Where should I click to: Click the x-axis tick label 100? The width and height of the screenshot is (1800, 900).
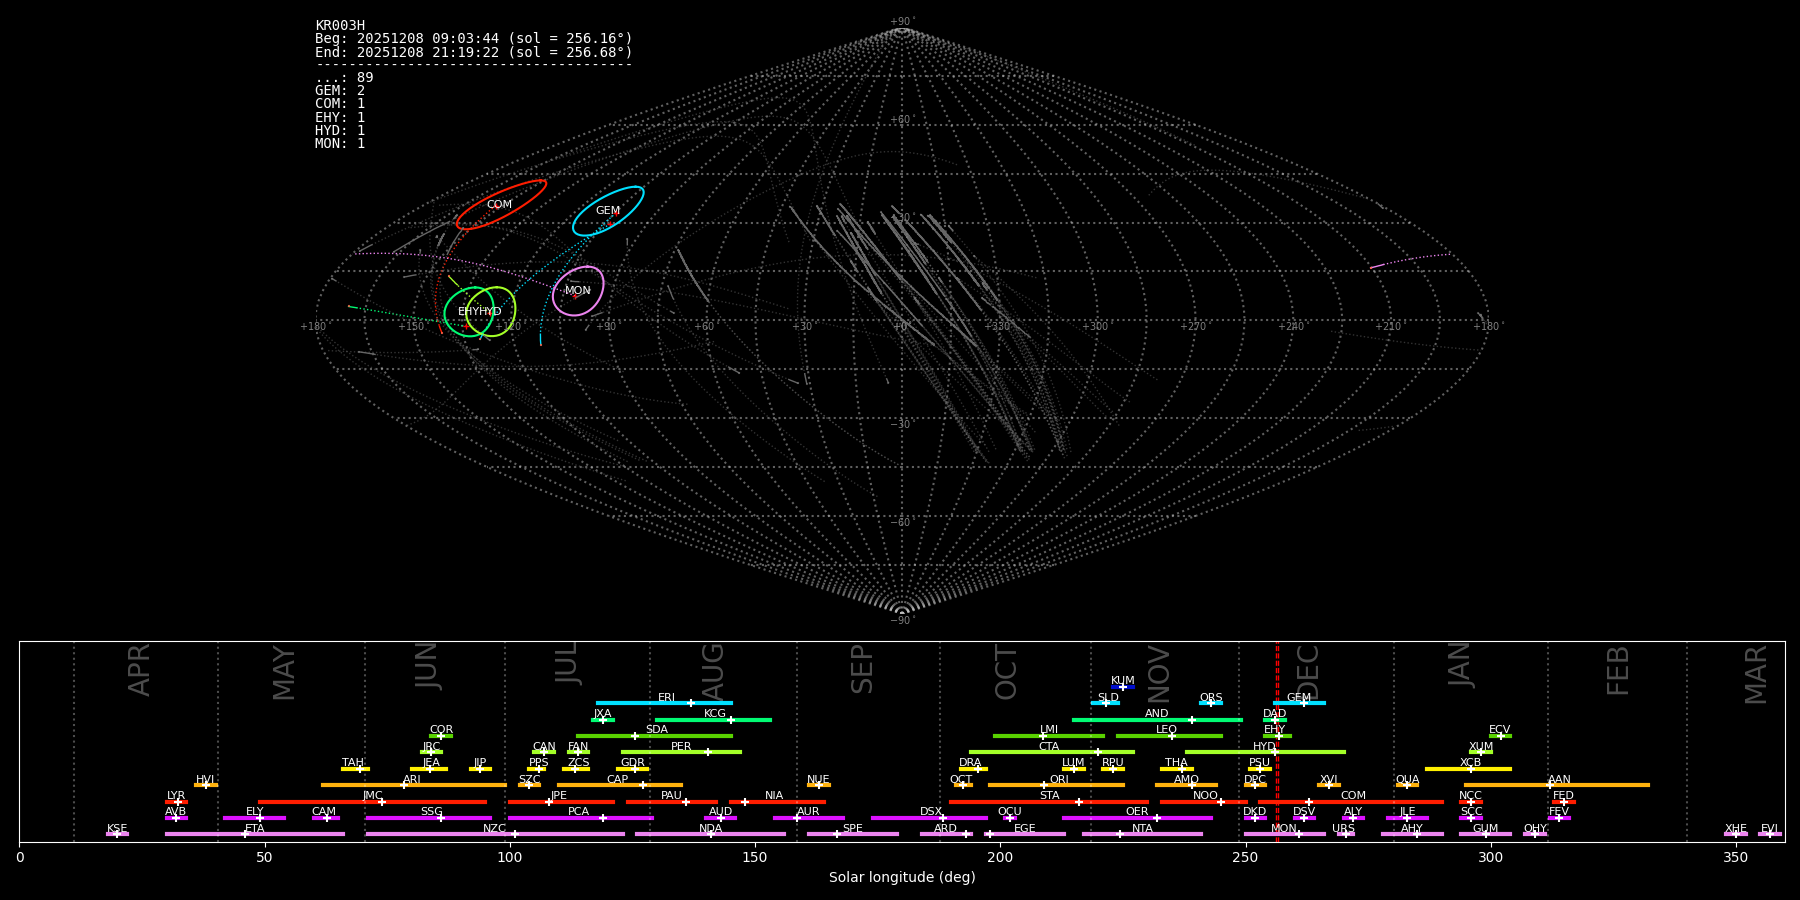[x=510, y=857]
